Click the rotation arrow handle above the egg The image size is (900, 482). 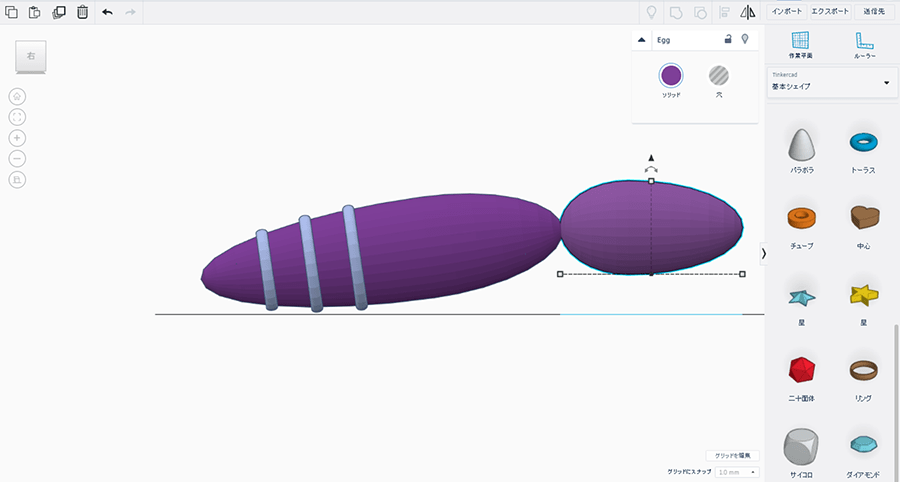coord(651,169)
